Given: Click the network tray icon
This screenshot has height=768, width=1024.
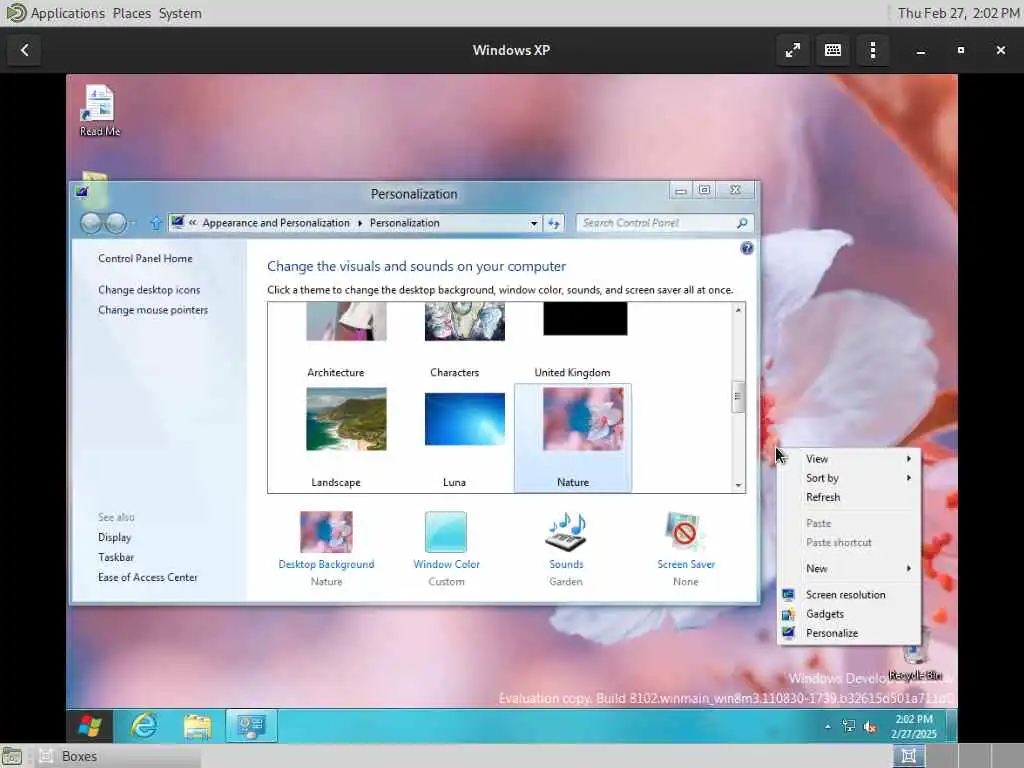Looking at the screenshot, I should pyautogui.click(x=848, y=726).
